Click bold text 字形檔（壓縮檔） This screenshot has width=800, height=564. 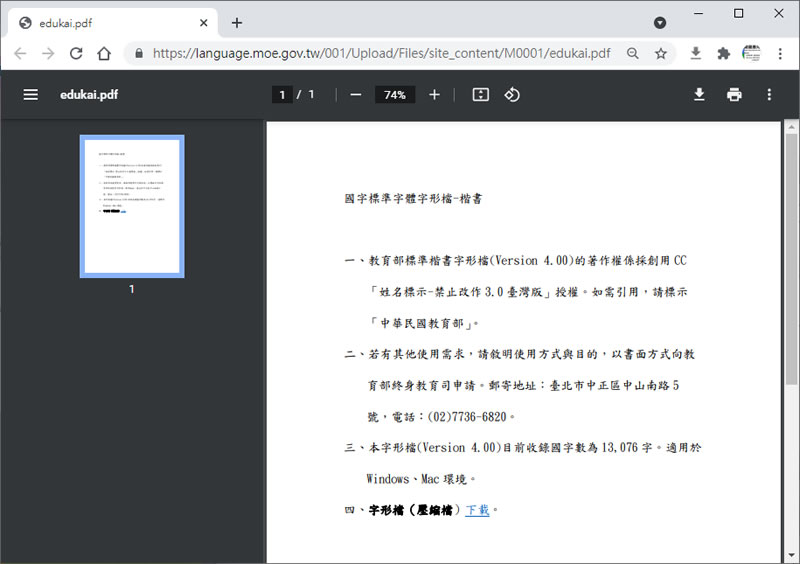tap(415, 510)
